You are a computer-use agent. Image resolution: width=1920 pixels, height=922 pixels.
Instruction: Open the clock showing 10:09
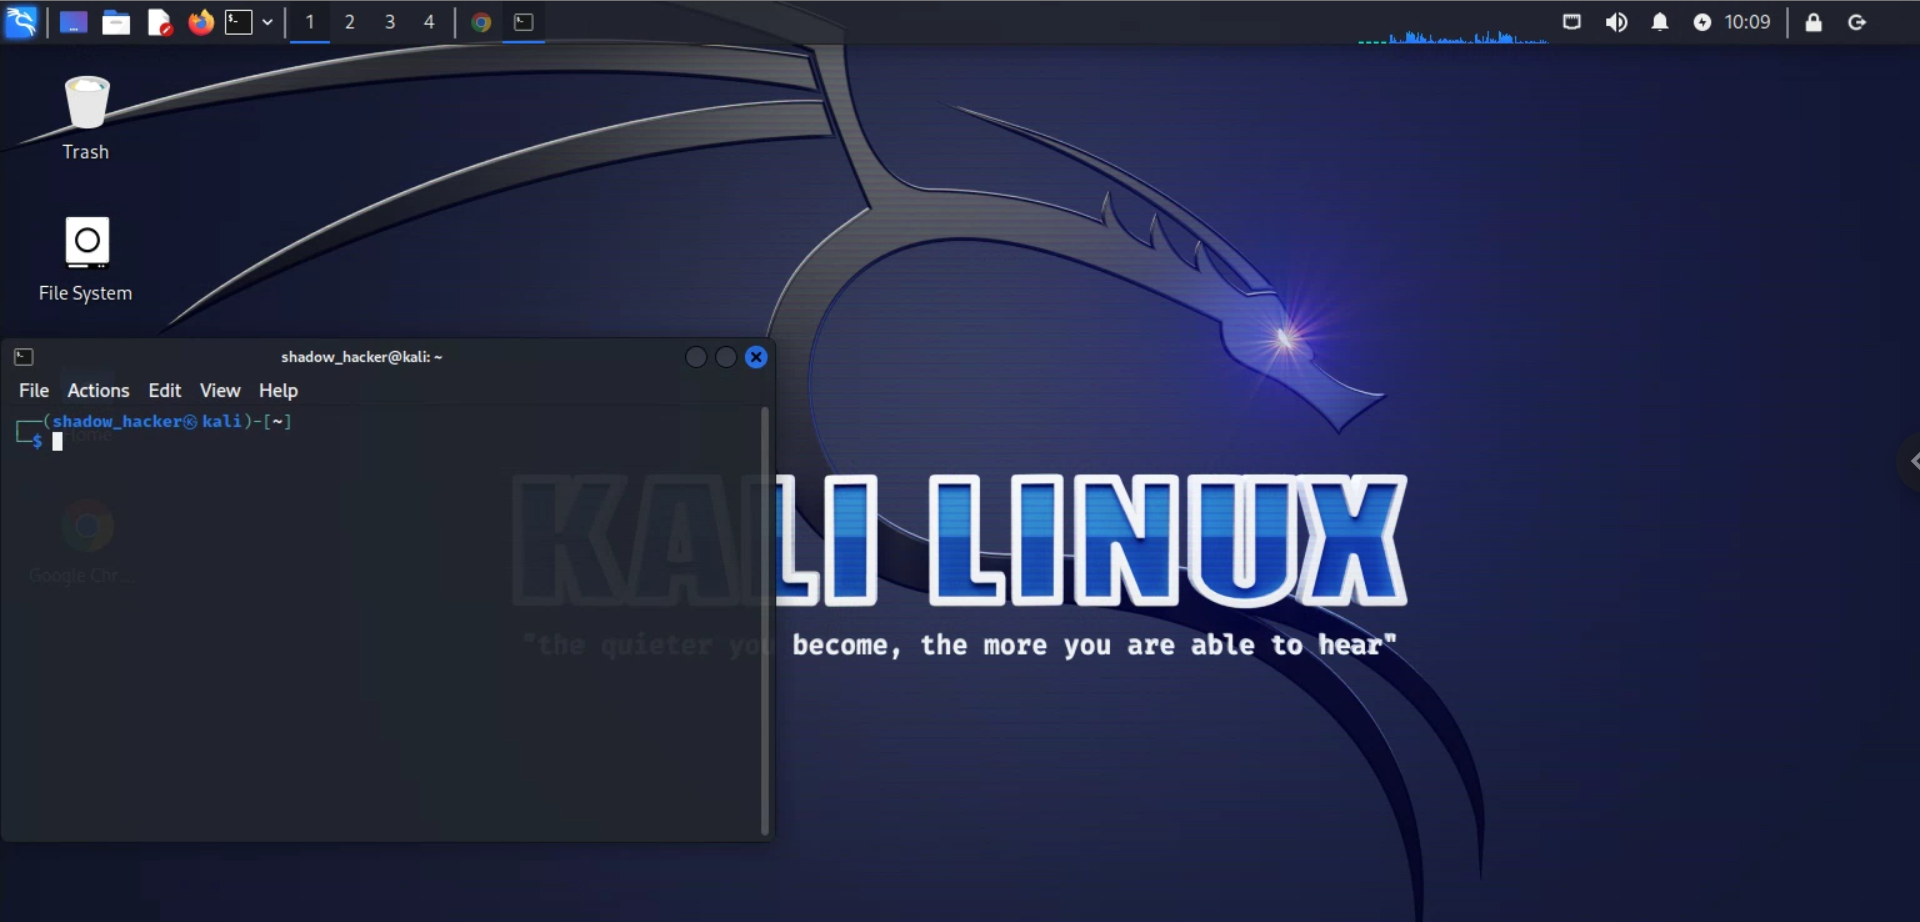1747,22
